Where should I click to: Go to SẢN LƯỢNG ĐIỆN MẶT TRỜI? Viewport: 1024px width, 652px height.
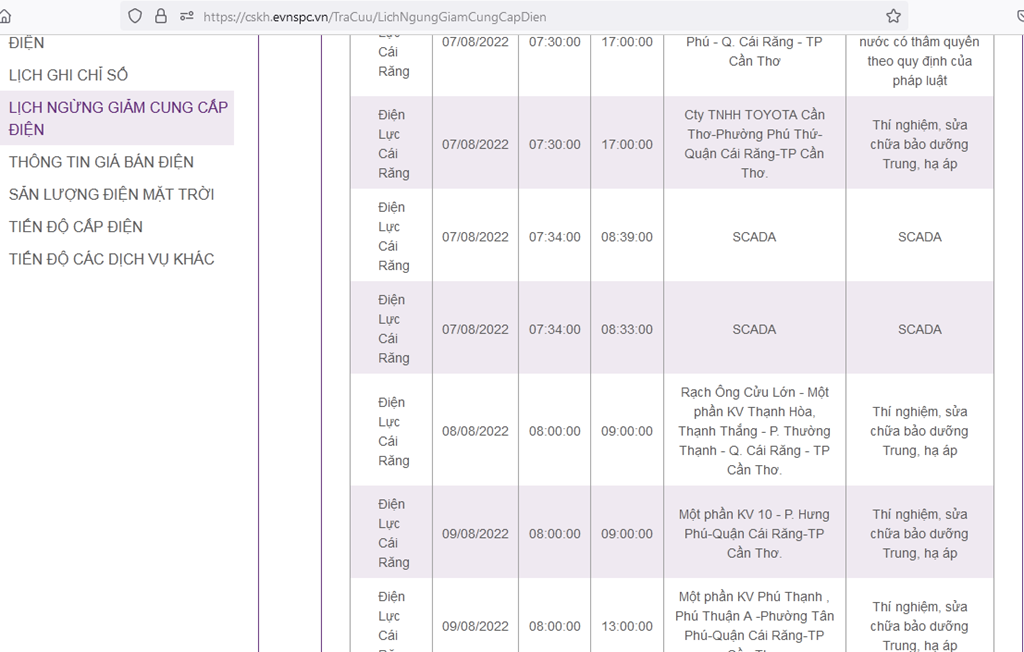click(111, 194)
